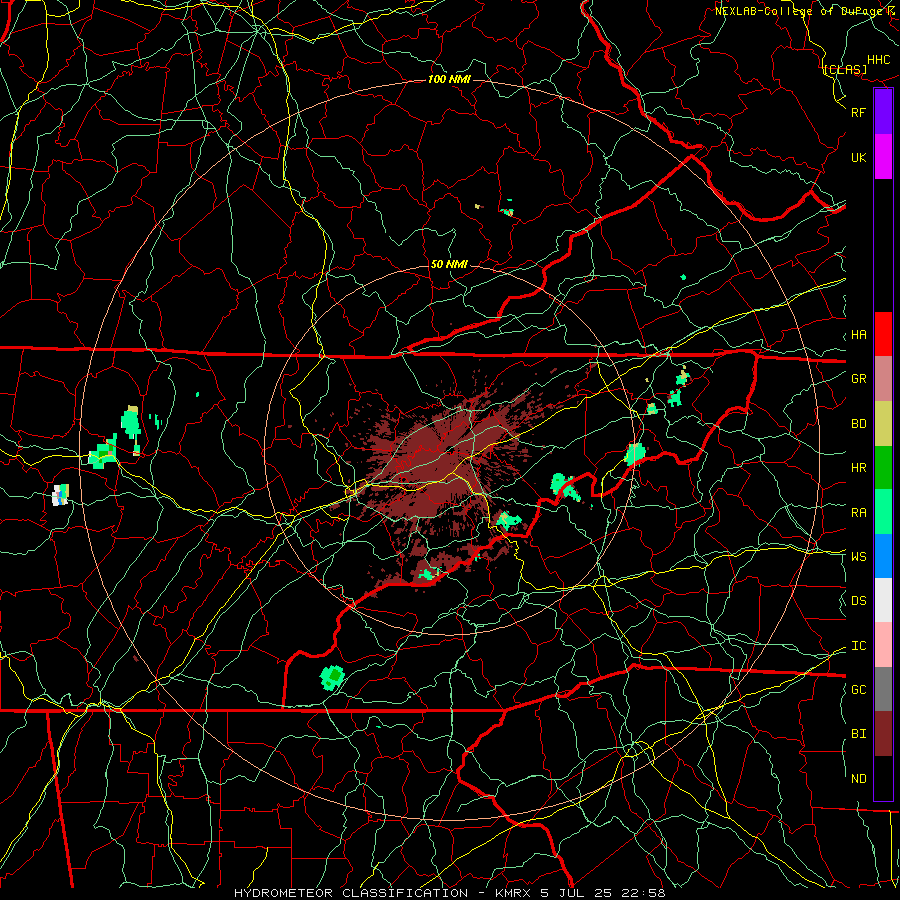Click the HR dark green legend swatch
This screenshot has height=900, width=900.
[883, 467]
